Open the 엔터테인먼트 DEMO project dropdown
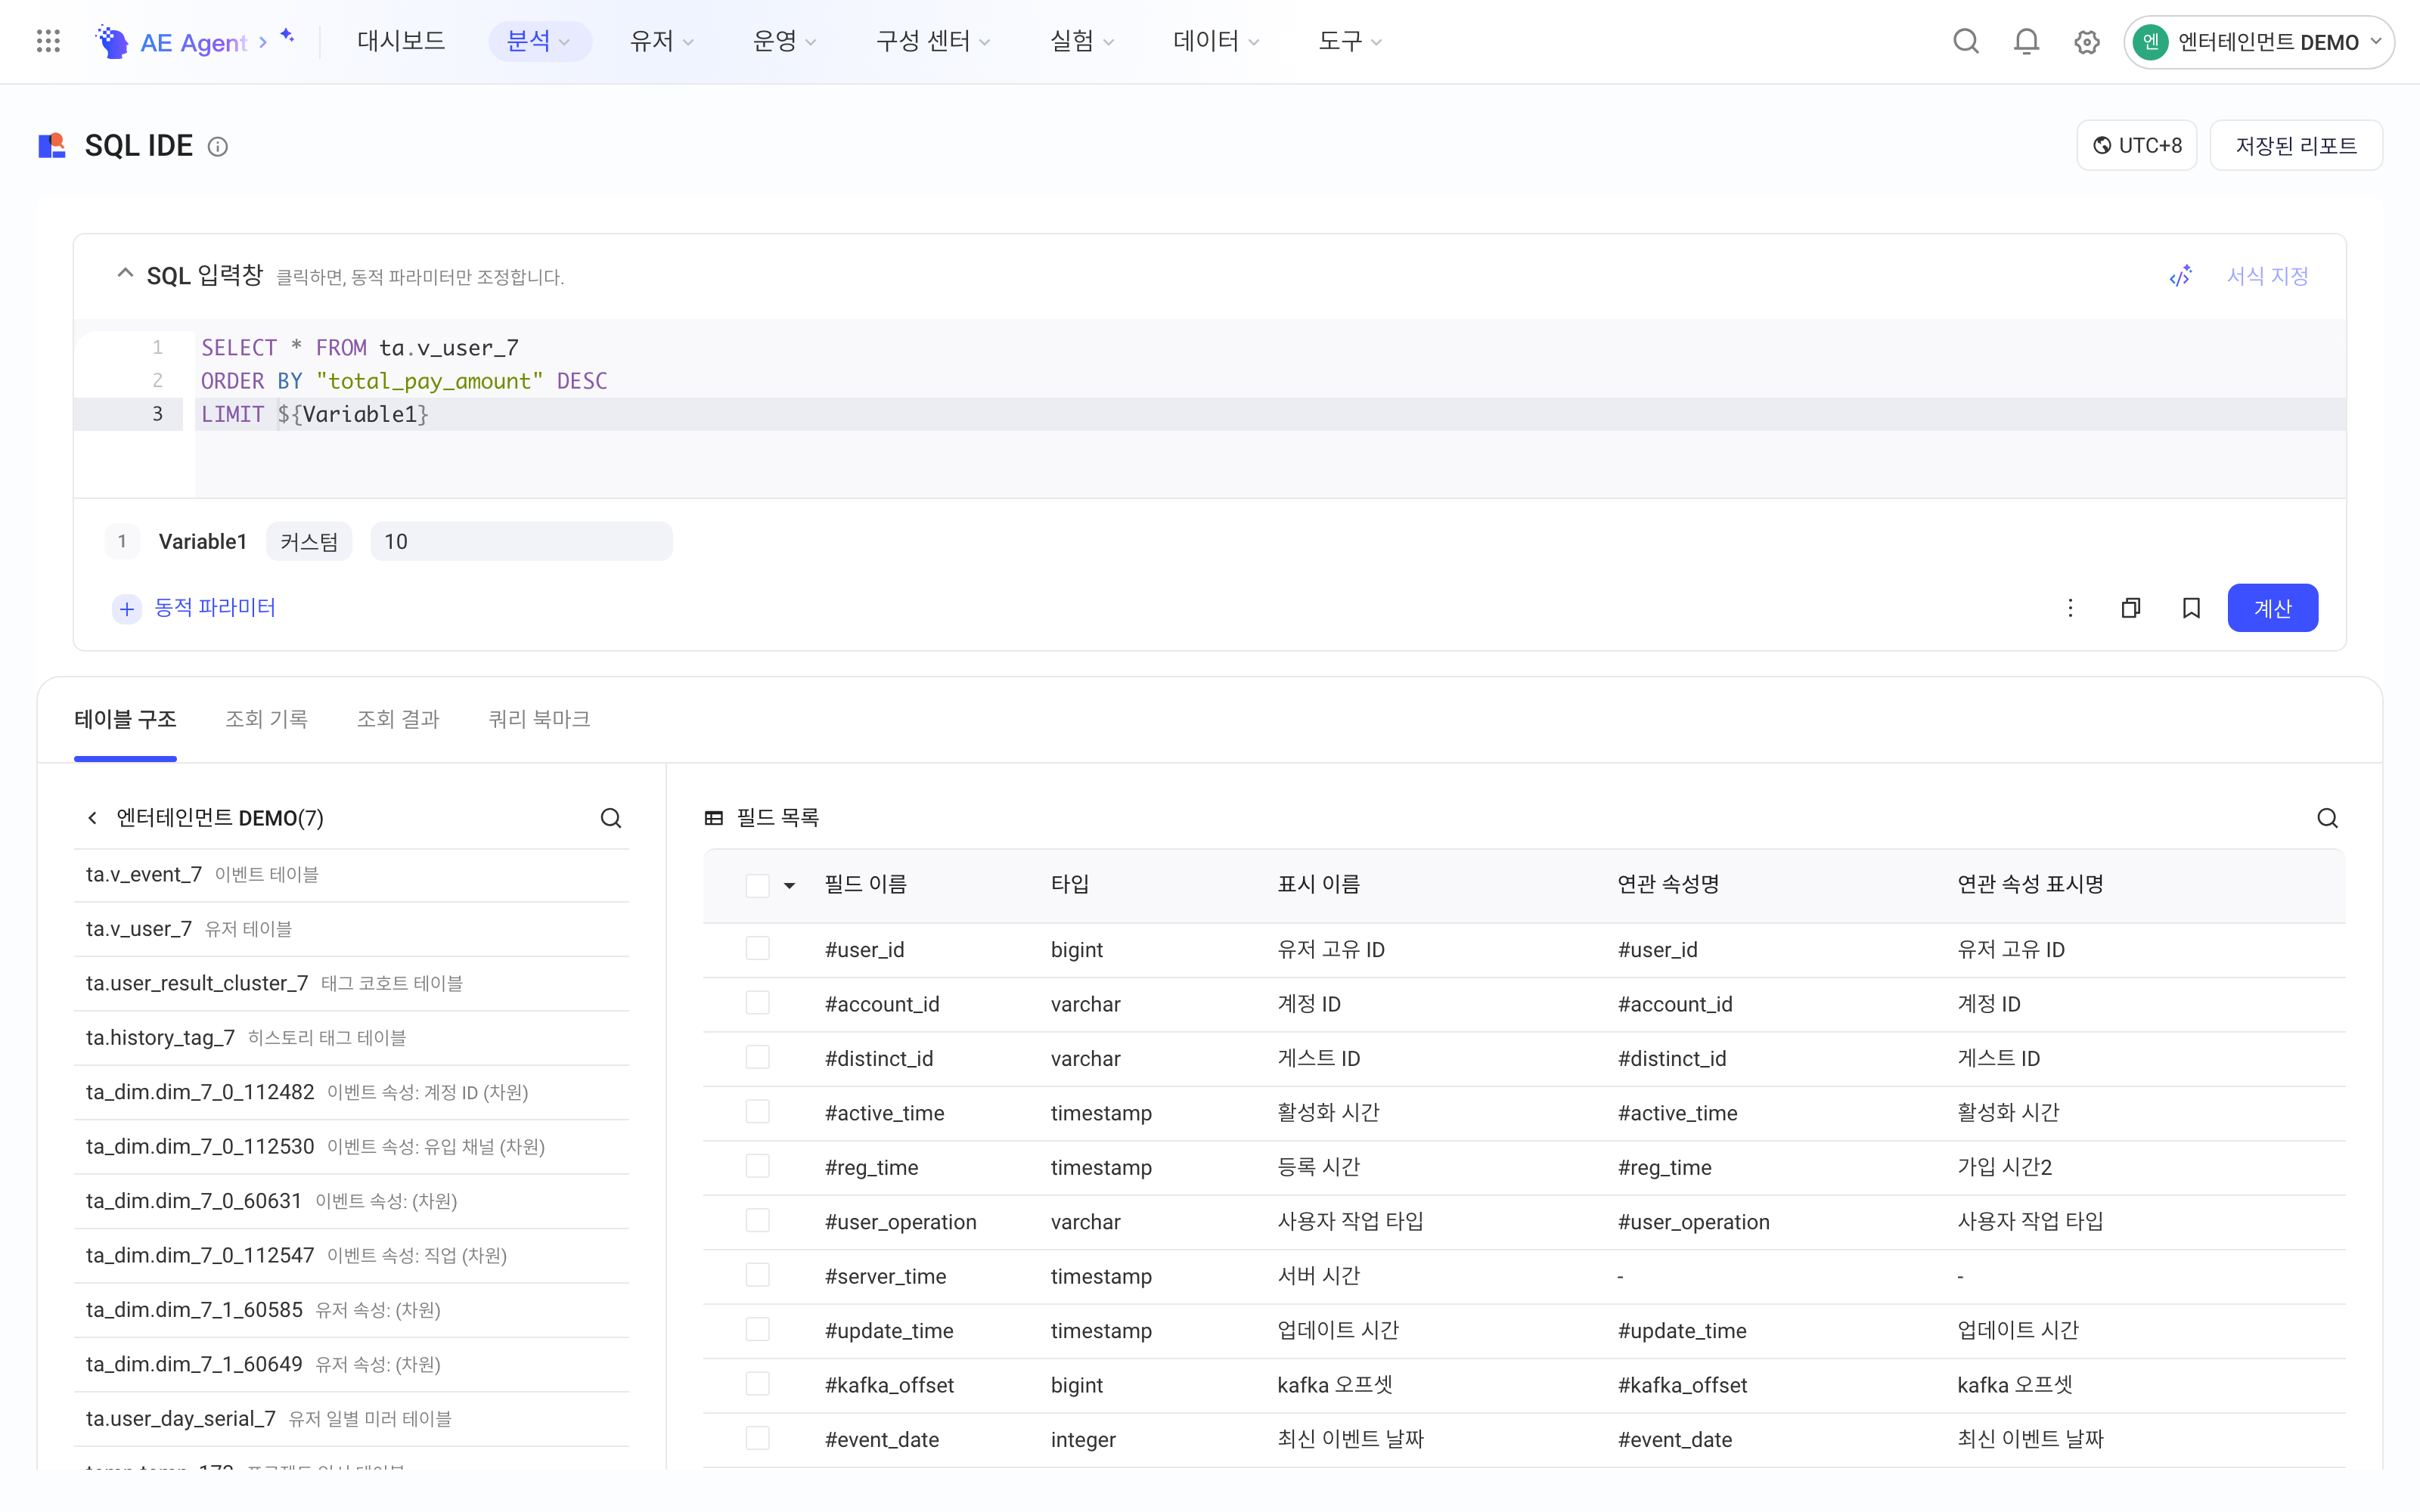 point(2259,42)
